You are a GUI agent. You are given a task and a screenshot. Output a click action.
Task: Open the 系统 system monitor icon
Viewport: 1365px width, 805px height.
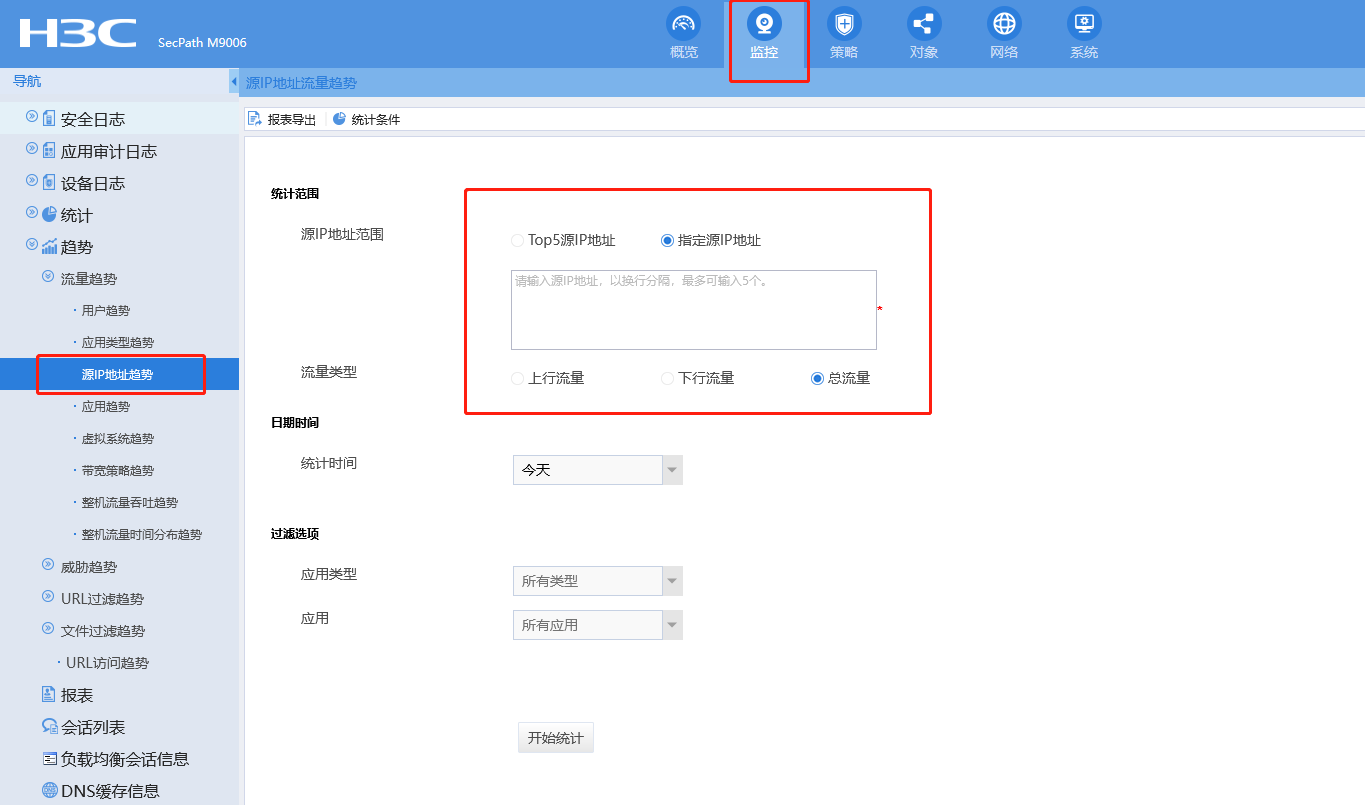pyautogui.click(x=1084, y=23)
